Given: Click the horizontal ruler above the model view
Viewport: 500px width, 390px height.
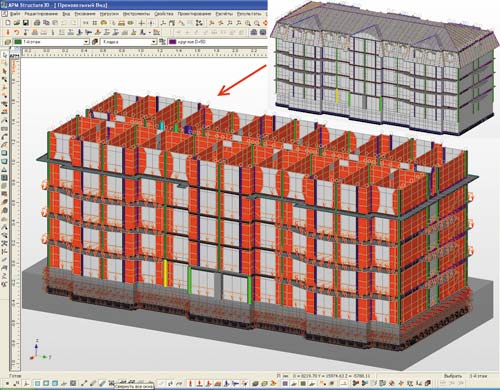Looking at the screenshot, I should 144,51.
